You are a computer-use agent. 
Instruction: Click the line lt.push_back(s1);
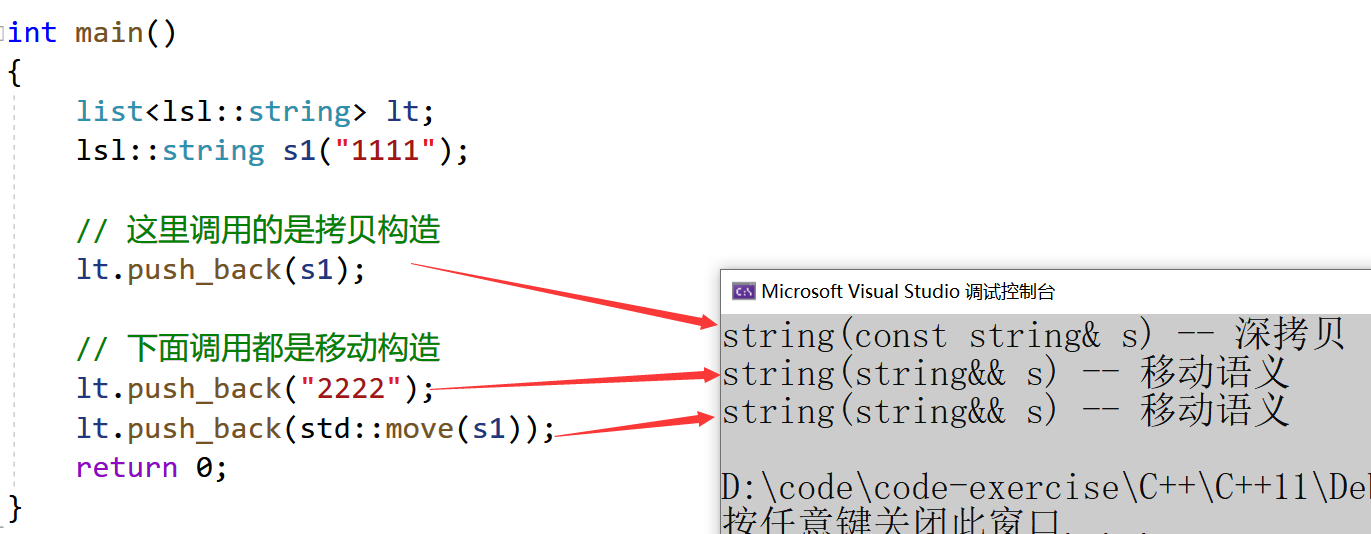point(221,270)
